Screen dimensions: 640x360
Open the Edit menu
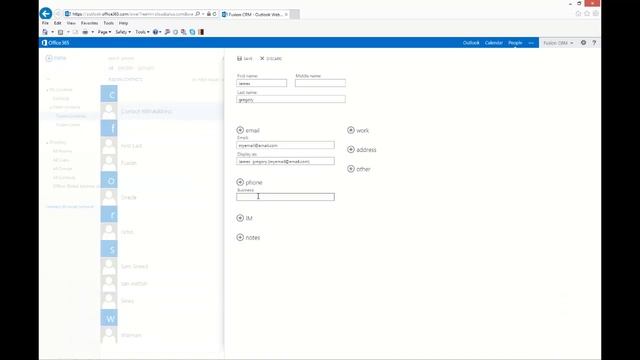(58, 23)
